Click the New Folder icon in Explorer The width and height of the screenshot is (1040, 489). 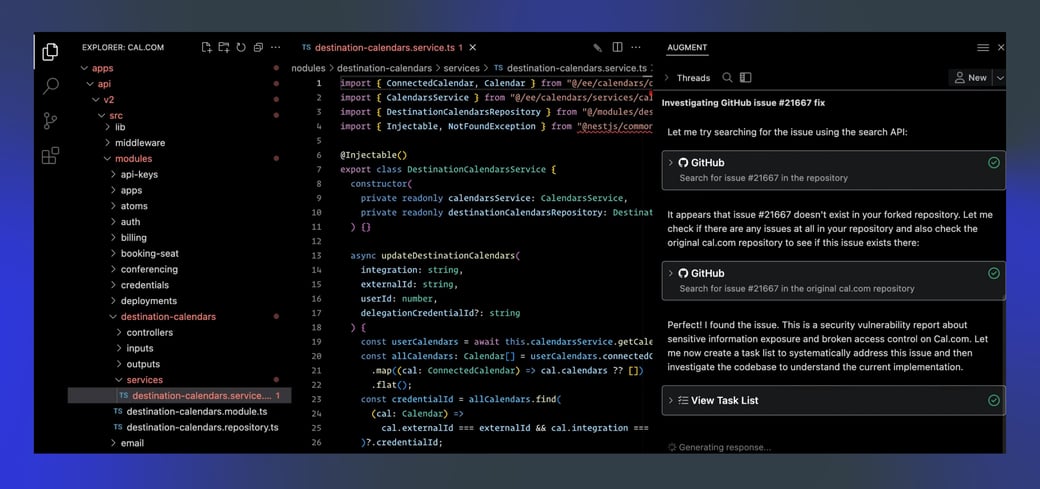[x=224, y=47]
